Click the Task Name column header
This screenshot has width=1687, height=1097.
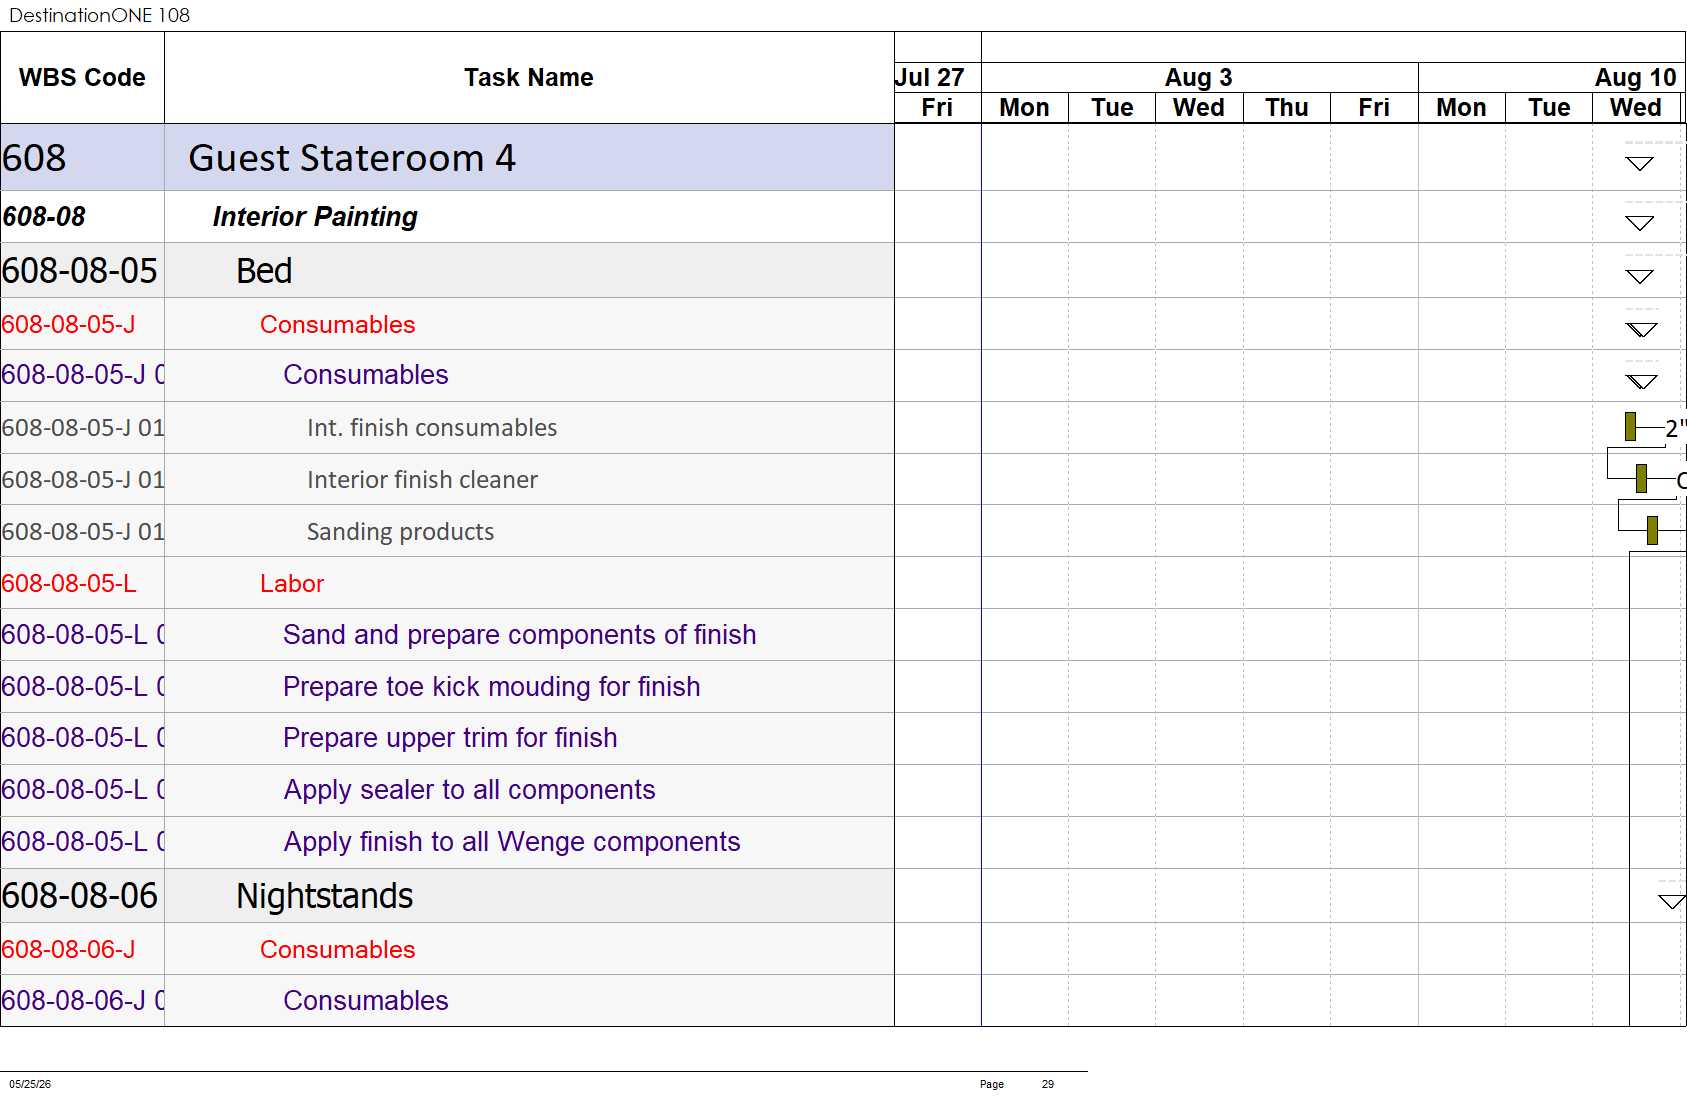529,78
